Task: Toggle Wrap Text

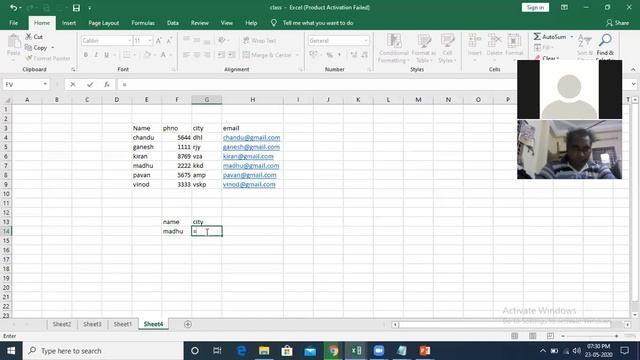Action: tap(260, 40)
